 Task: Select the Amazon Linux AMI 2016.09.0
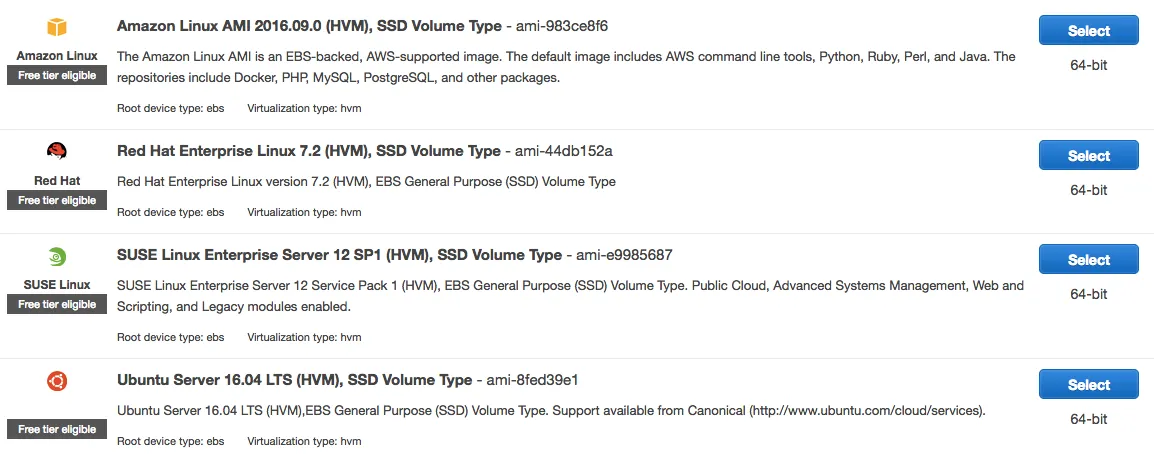click(x=1088, y=31)
